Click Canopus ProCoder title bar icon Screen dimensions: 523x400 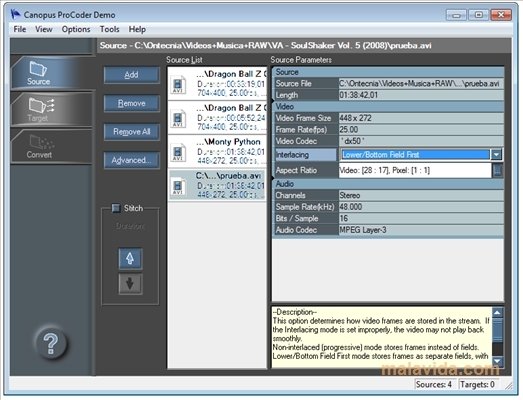(15, 14)
